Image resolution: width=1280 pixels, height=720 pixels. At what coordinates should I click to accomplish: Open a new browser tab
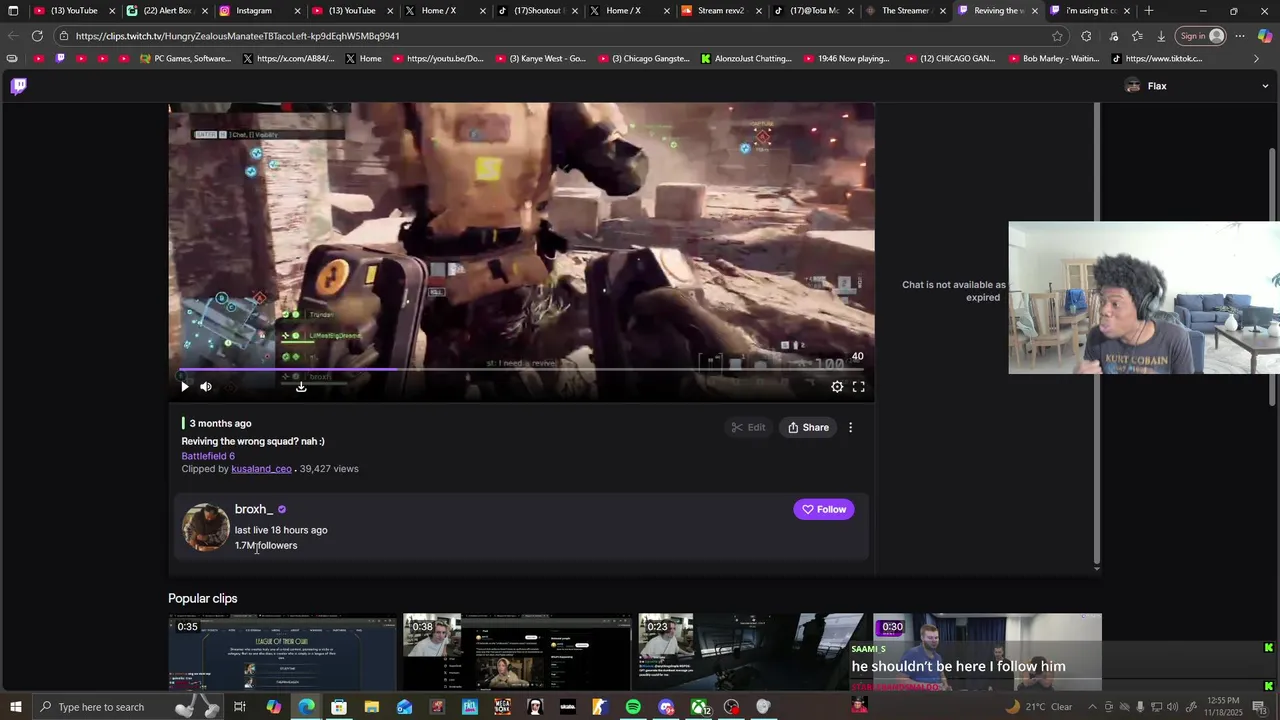point(1149,11)
